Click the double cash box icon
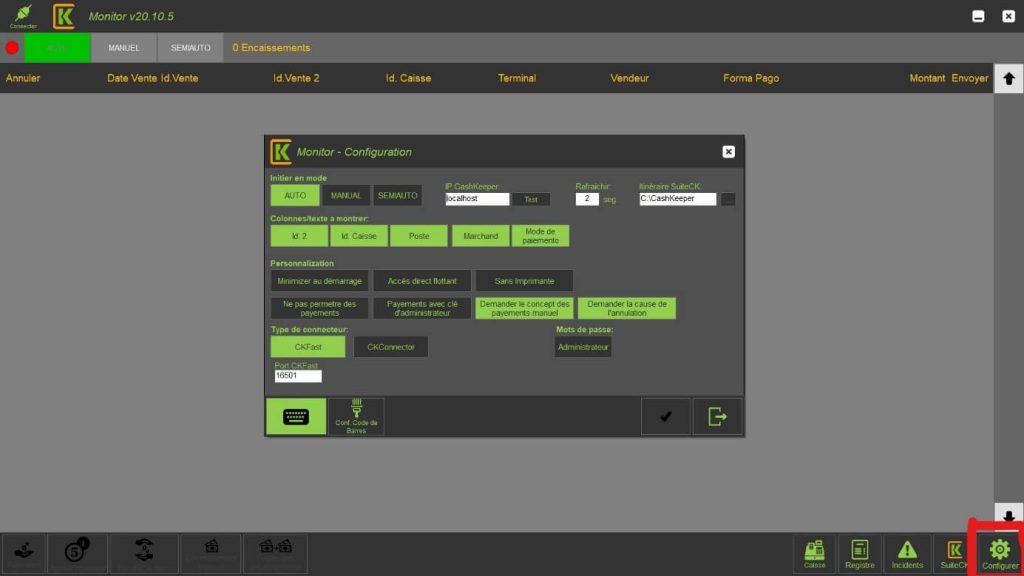Image resolution: width=1024 pixels, height=576 pixels. click(275, 553)
